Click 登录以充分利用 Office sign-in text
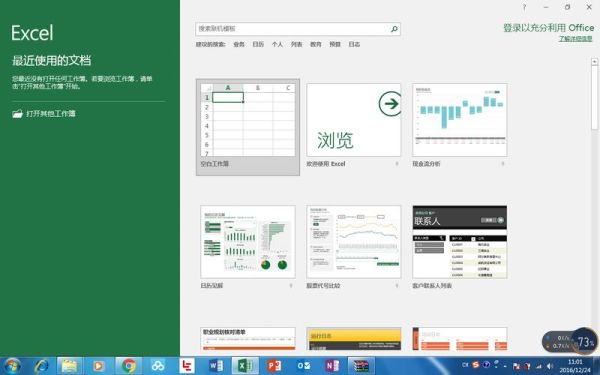The height and width of the screenshot is (375, 600). pos(548,28)
